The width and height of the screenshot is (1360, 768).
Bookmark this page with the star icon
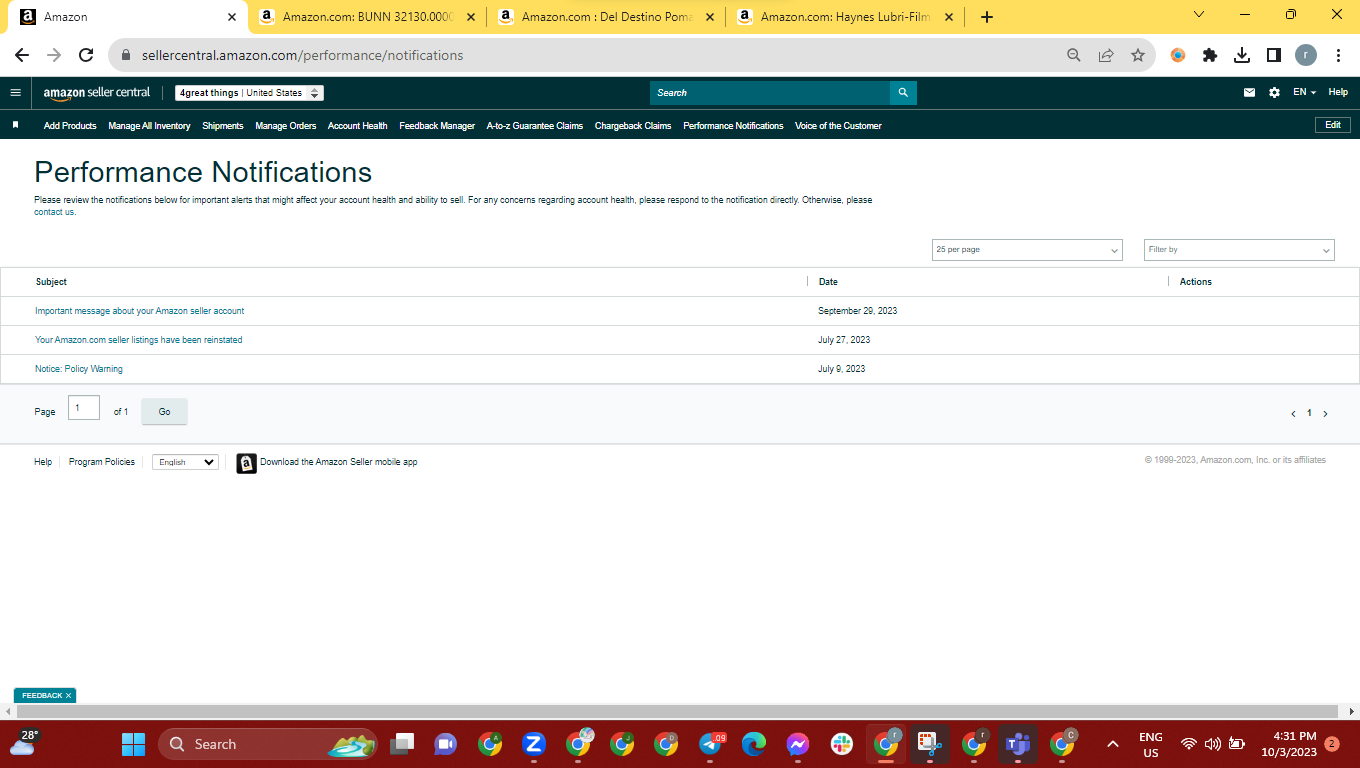[1138, 56]
